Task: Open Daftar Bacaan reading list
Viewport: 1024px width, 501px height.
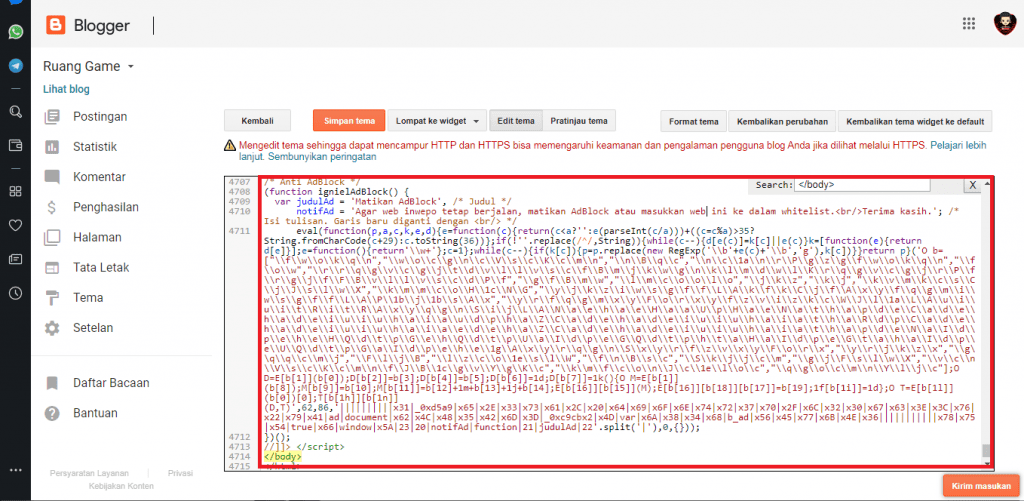Action: point(111,383)
